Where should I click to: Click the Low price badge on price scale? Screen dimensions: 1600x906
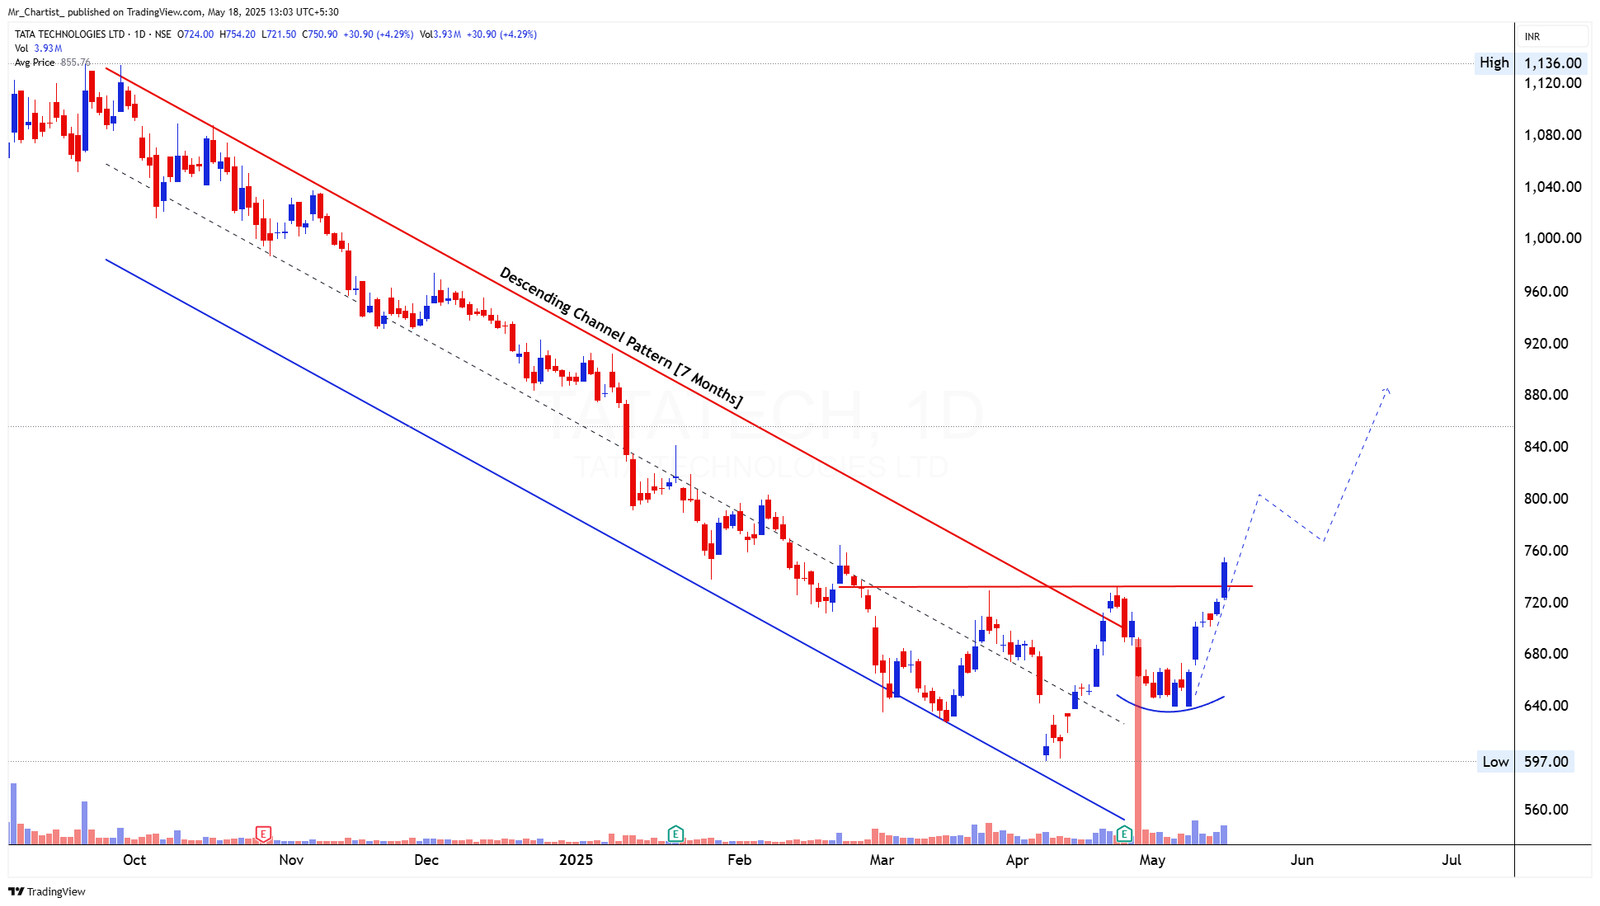point(1494,761)
